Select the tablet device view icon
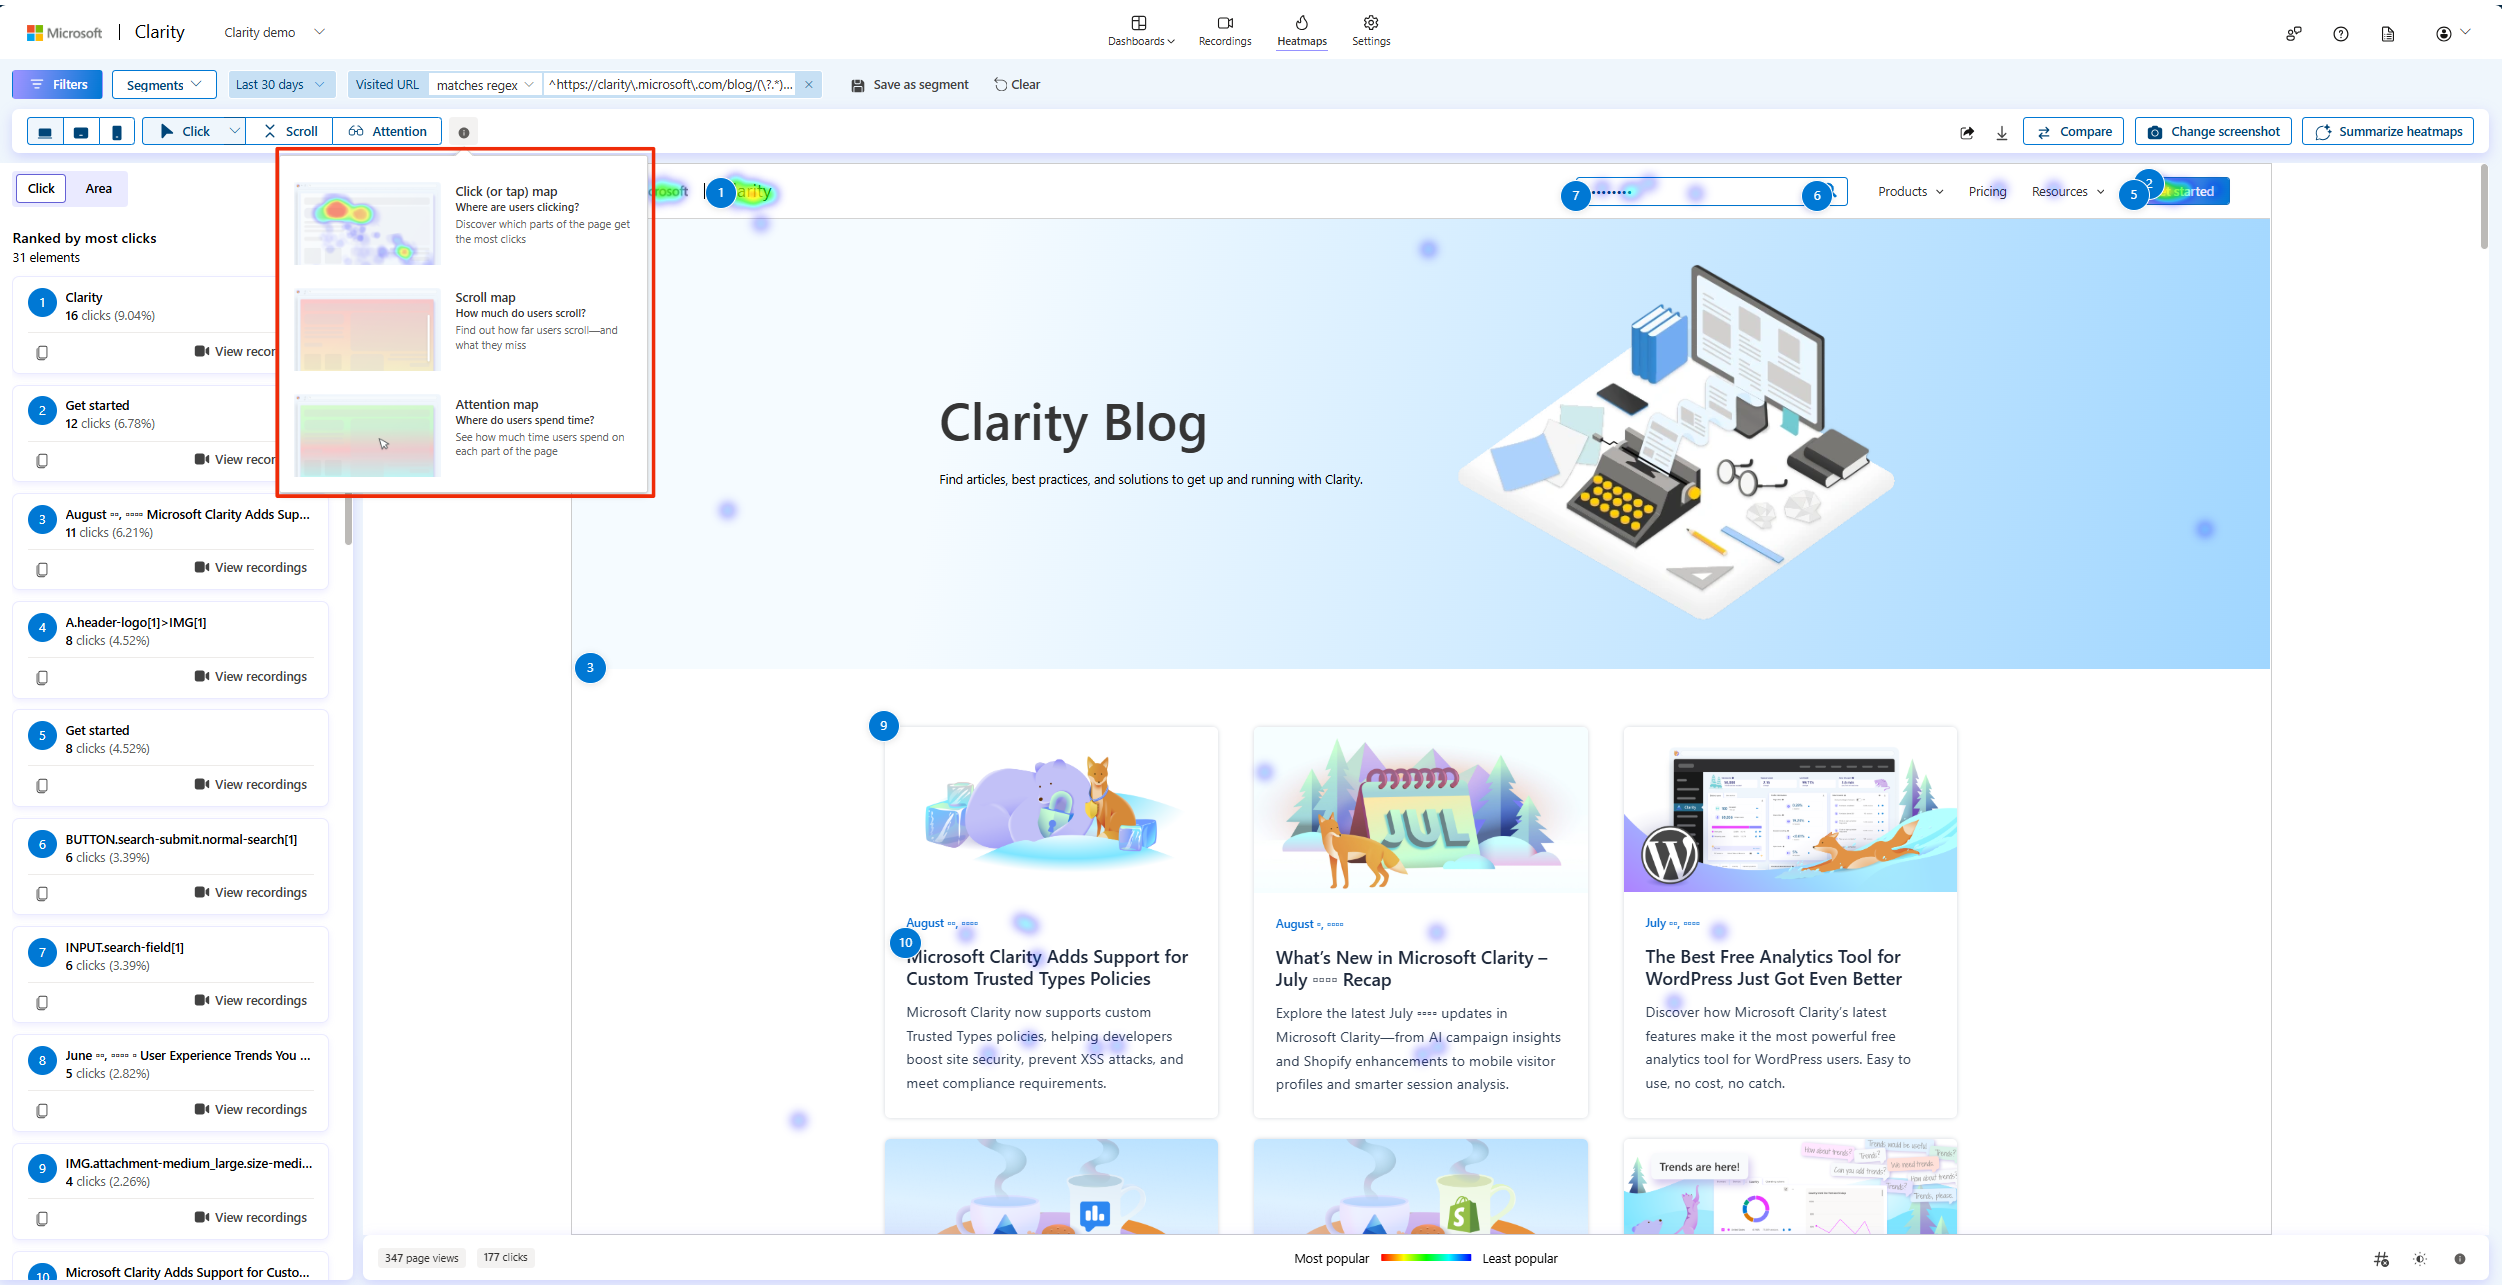 (81, 132)
